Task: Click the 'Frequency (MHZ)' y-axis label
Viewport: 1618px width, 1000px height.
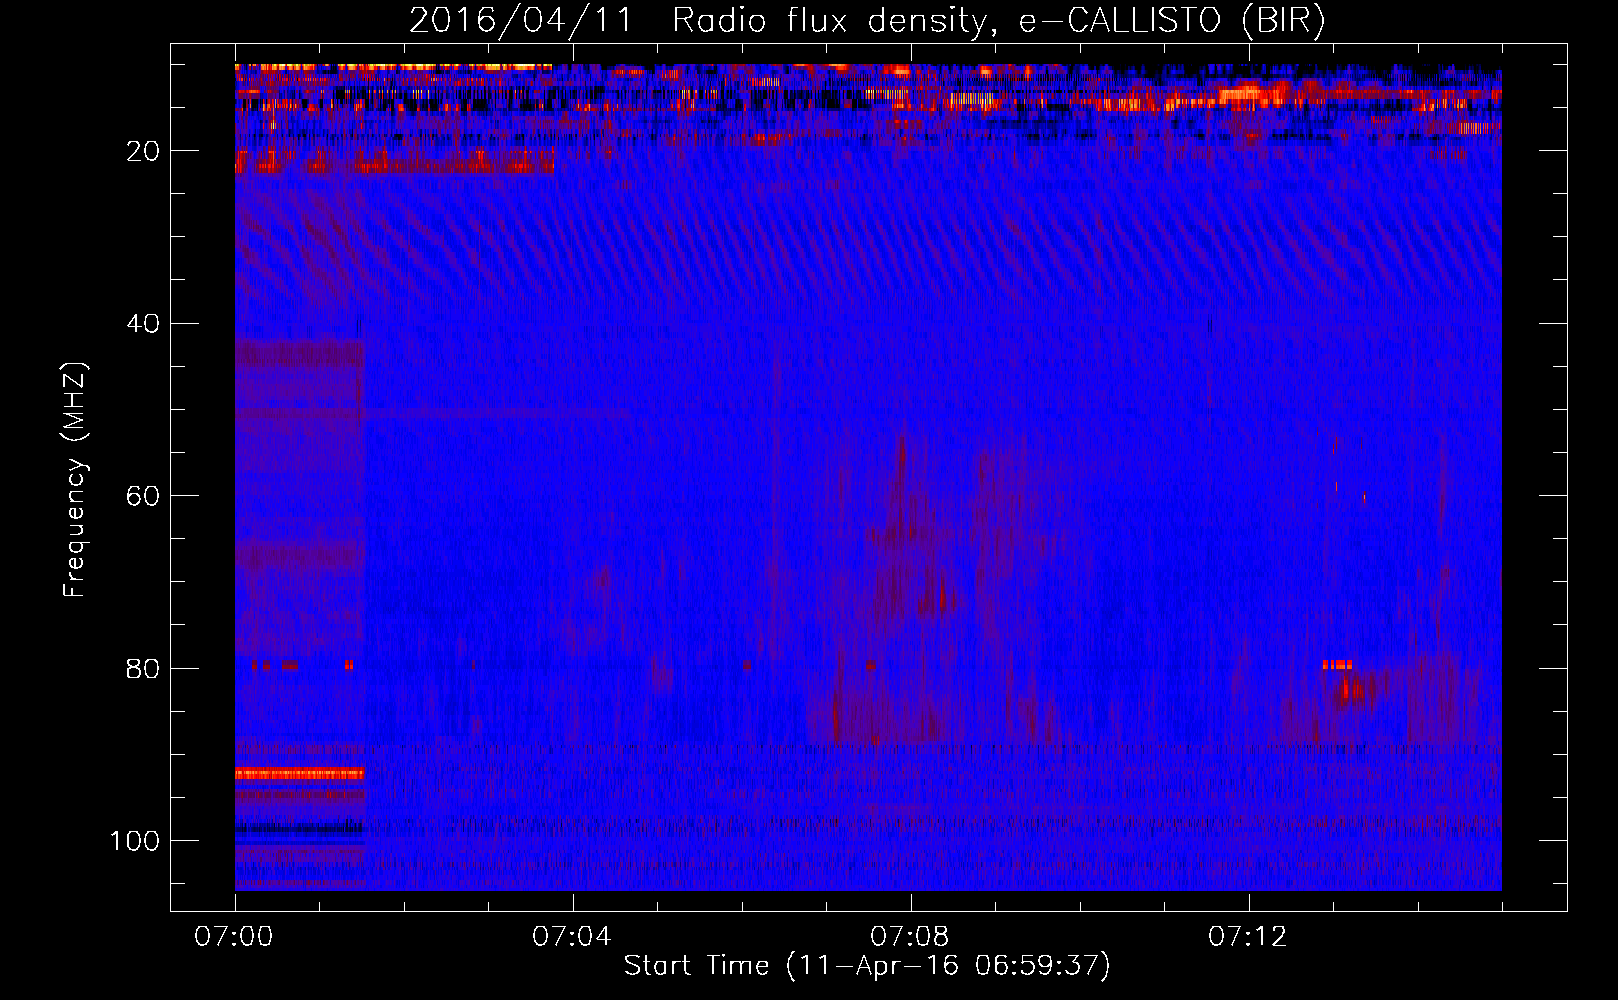Action: coord(75,480)
